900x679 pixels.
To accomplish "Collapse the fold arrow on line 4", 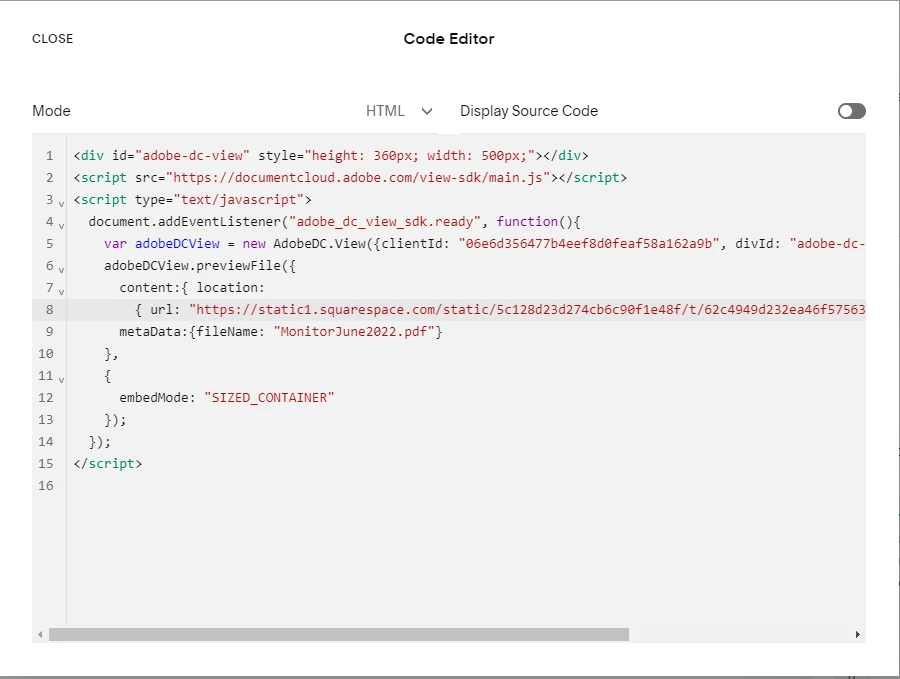I will [x=61, y=226].
